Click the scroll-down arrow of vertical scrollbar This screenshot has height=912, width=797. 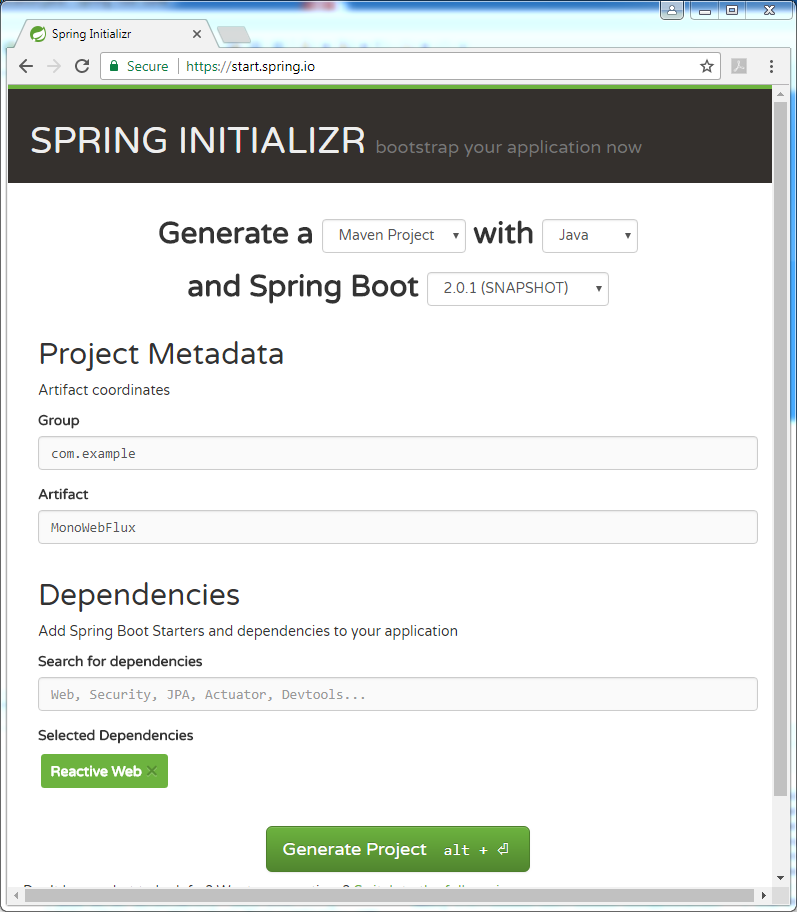click(x=780, y=878)
